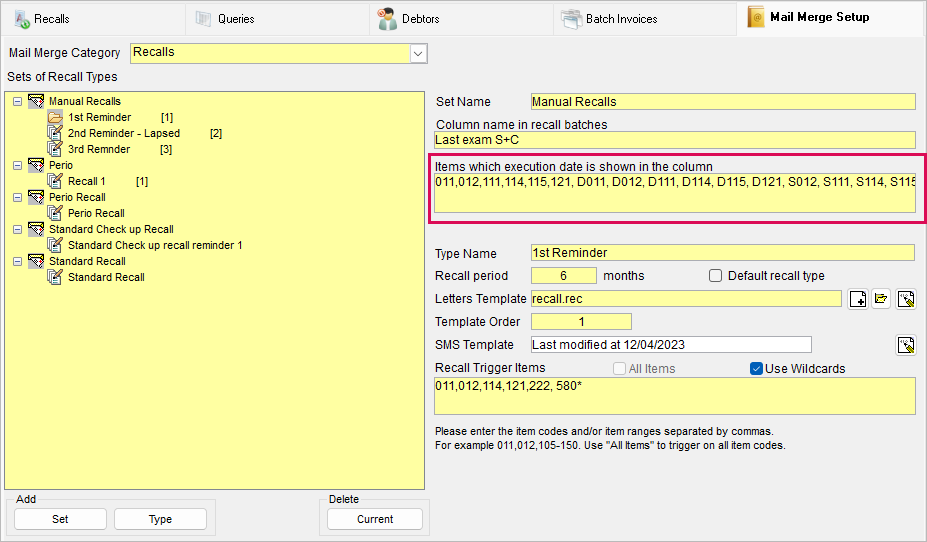
Task: Click the Template Order field
Action: click(581, 322)
